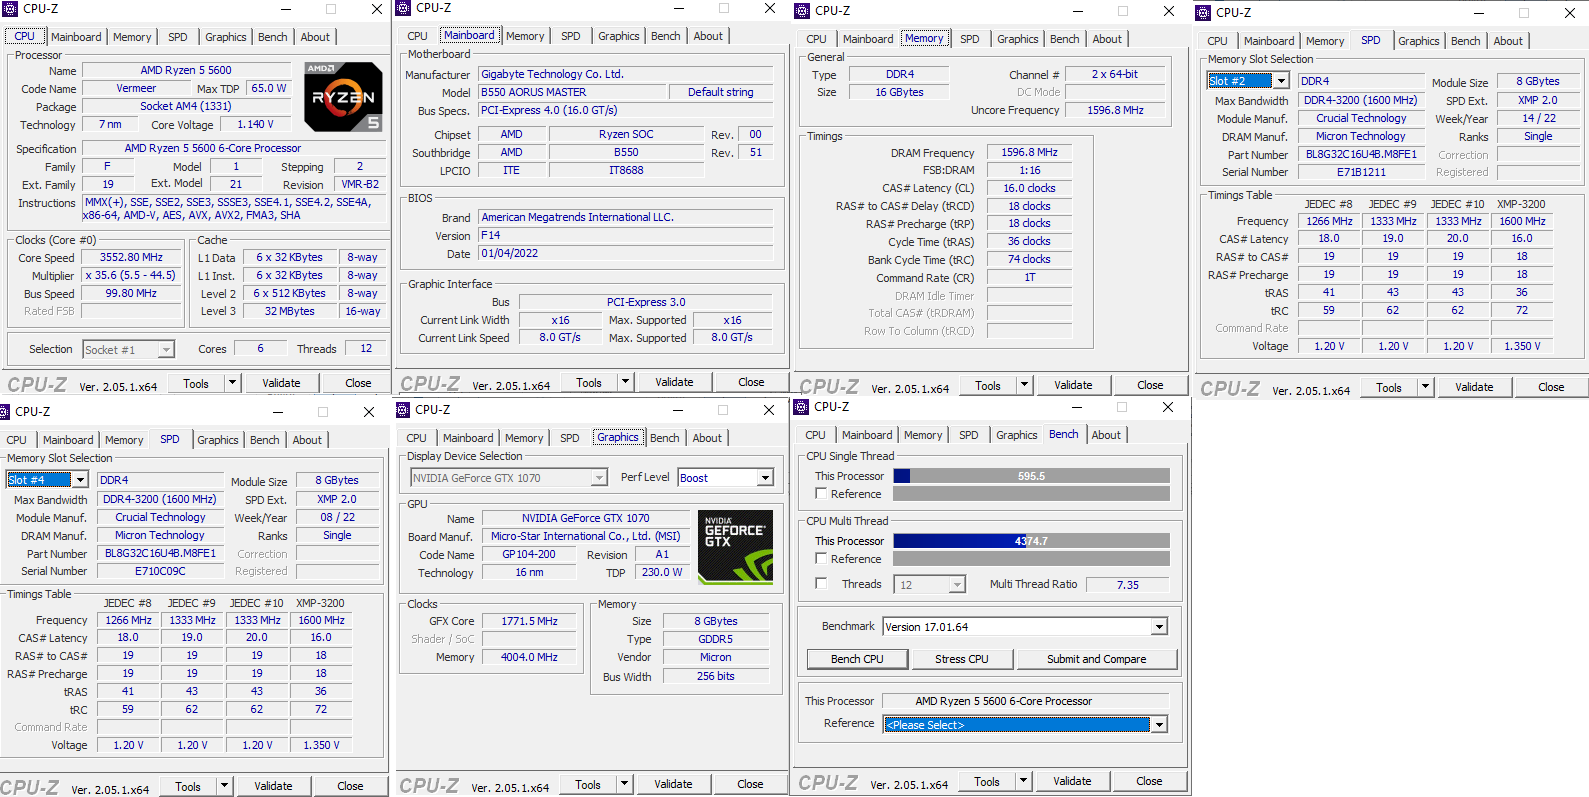Expand Tools arrow in the Memory window

click(x=1024, y=385)
